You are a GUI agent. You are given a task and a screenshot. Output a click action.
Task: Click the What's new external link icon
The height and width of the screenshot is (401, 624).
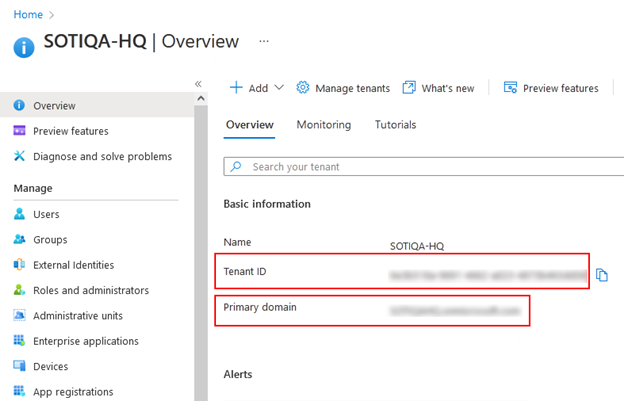(x=409, y=87)
